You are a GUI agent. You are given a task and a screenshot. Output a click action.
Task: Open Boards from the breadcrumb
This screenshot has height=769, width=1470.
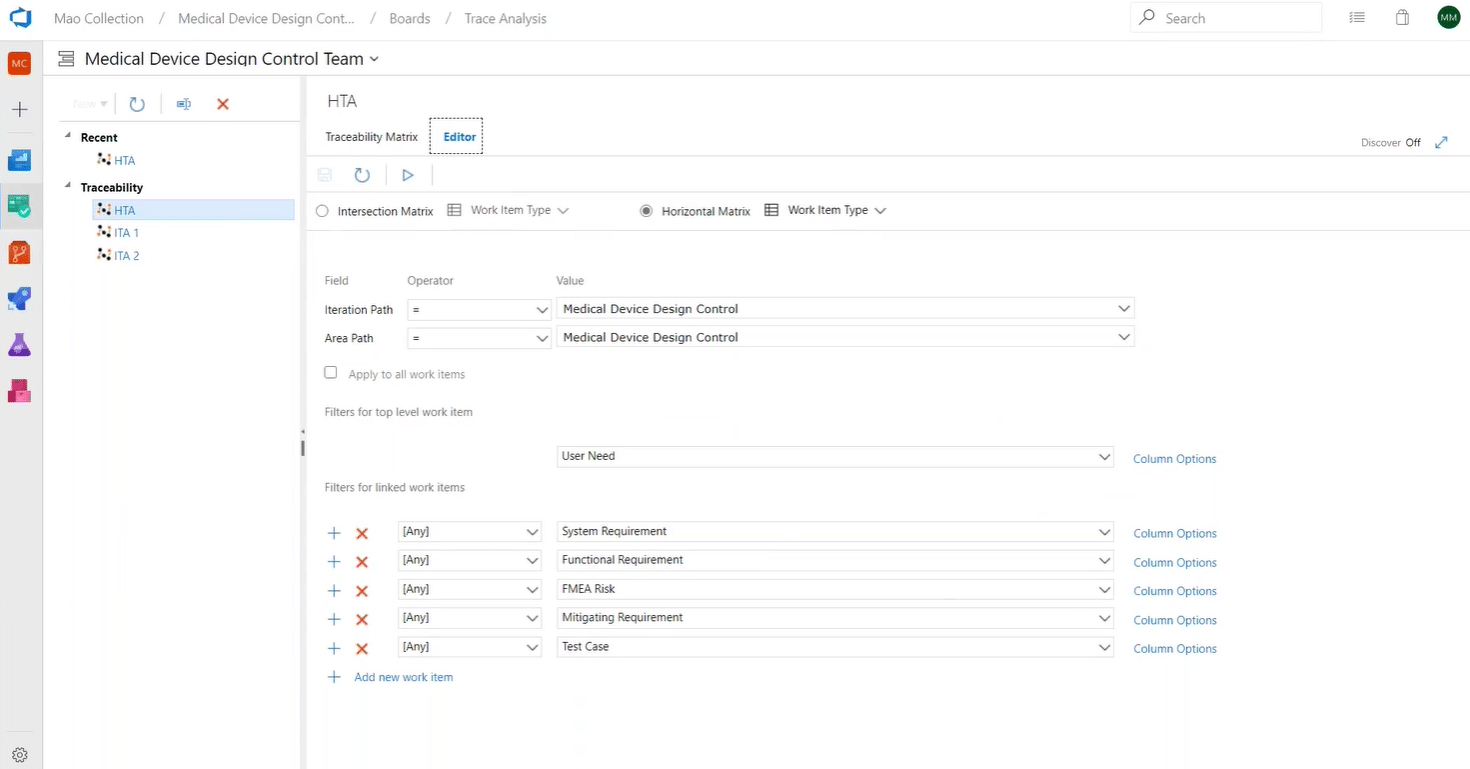[409, 17]
